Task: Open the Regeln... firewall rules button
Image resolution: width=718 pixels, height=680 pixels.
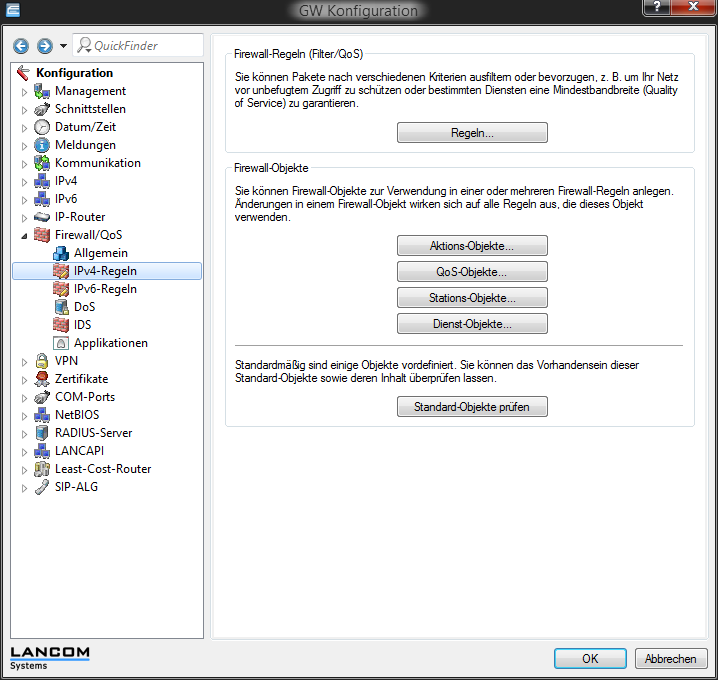Action: [x=472, y=133]
